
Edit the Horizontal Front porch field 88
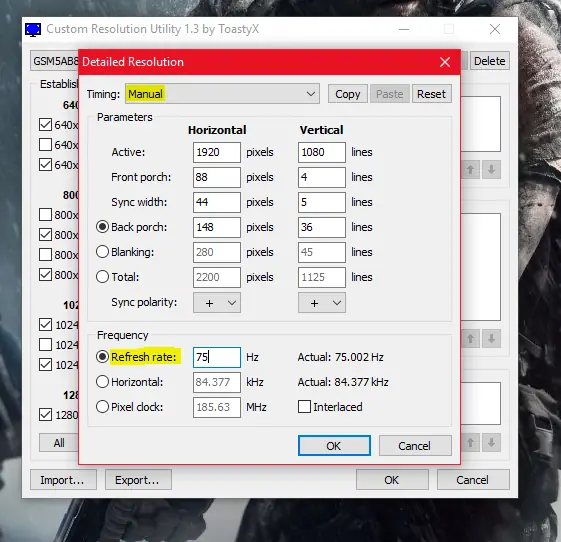tap(217, 177)
